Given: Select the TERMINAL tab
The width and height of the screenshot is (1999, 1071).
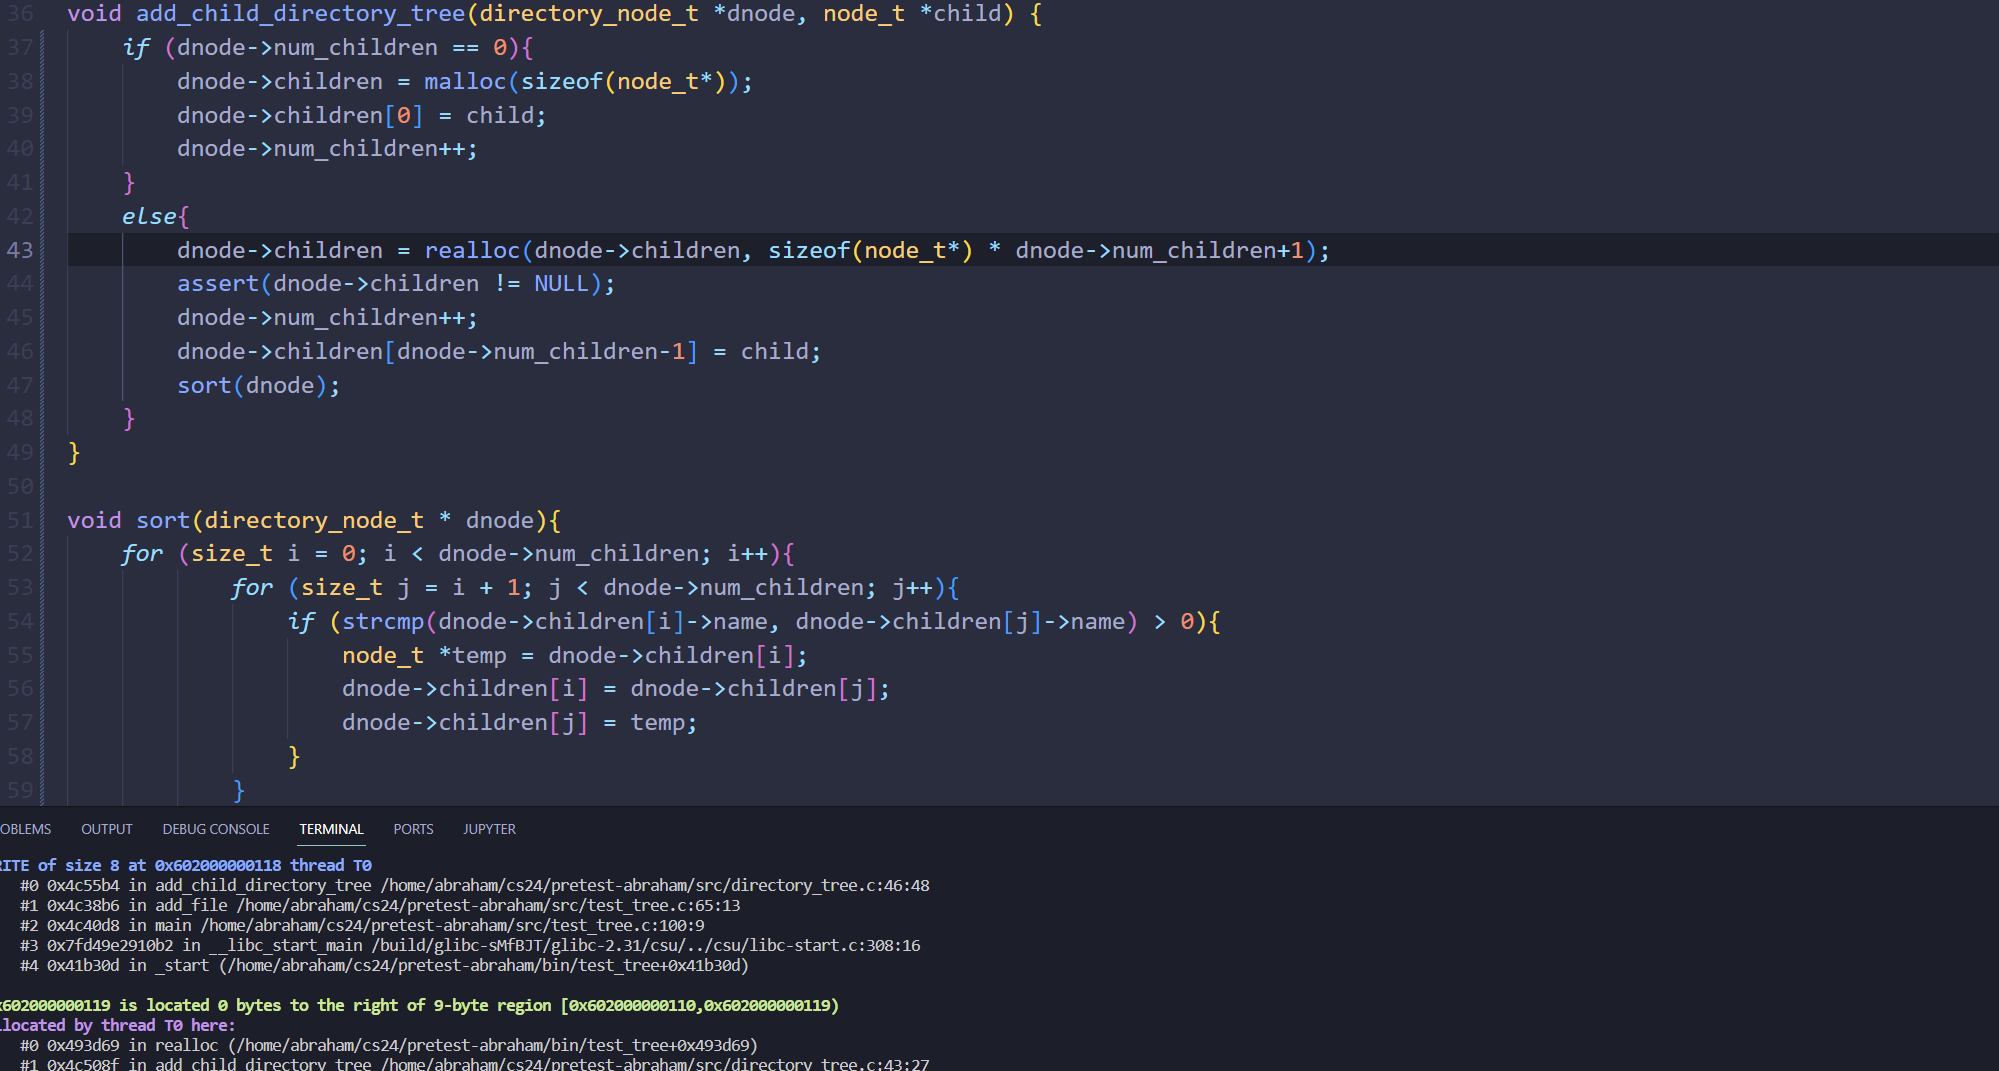Looking at the screenshot, I should 331,829.
